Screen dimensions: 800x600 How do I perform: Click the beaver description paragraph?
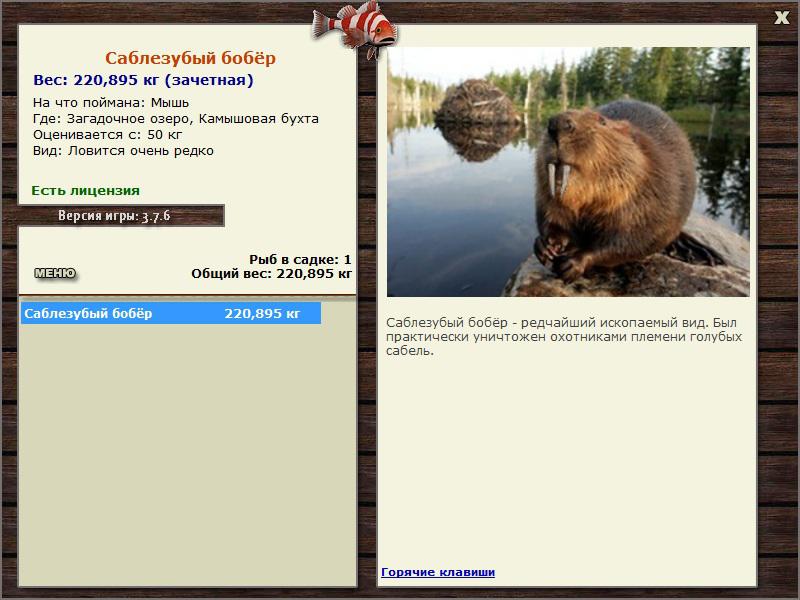(x=564, y=337)
